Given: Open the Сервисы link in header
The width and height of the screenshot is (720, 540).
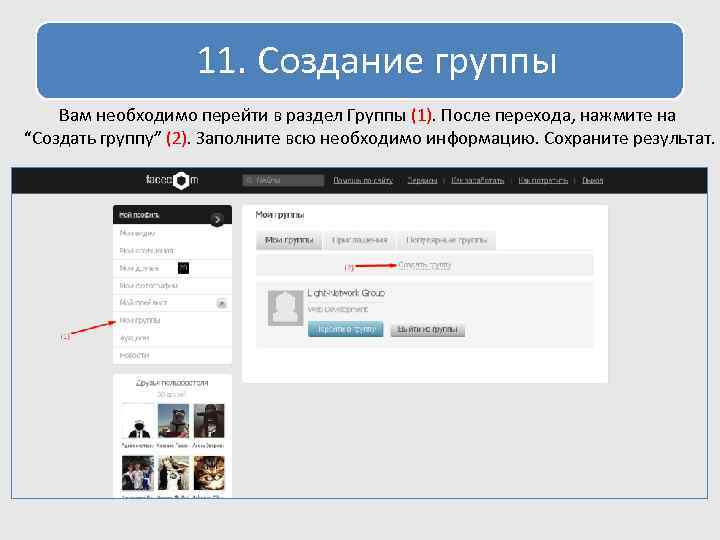Looking at the screenshot, I should (x=422, y=180).
